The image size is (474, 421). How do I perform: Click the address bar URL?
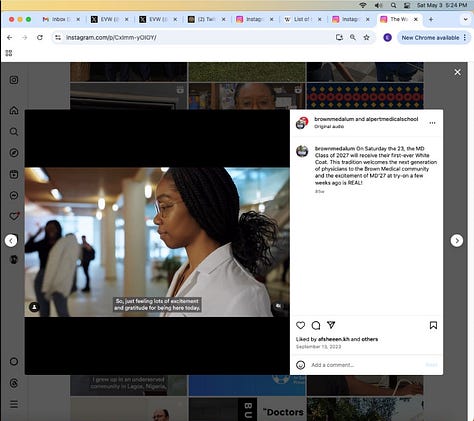point(111,38)
